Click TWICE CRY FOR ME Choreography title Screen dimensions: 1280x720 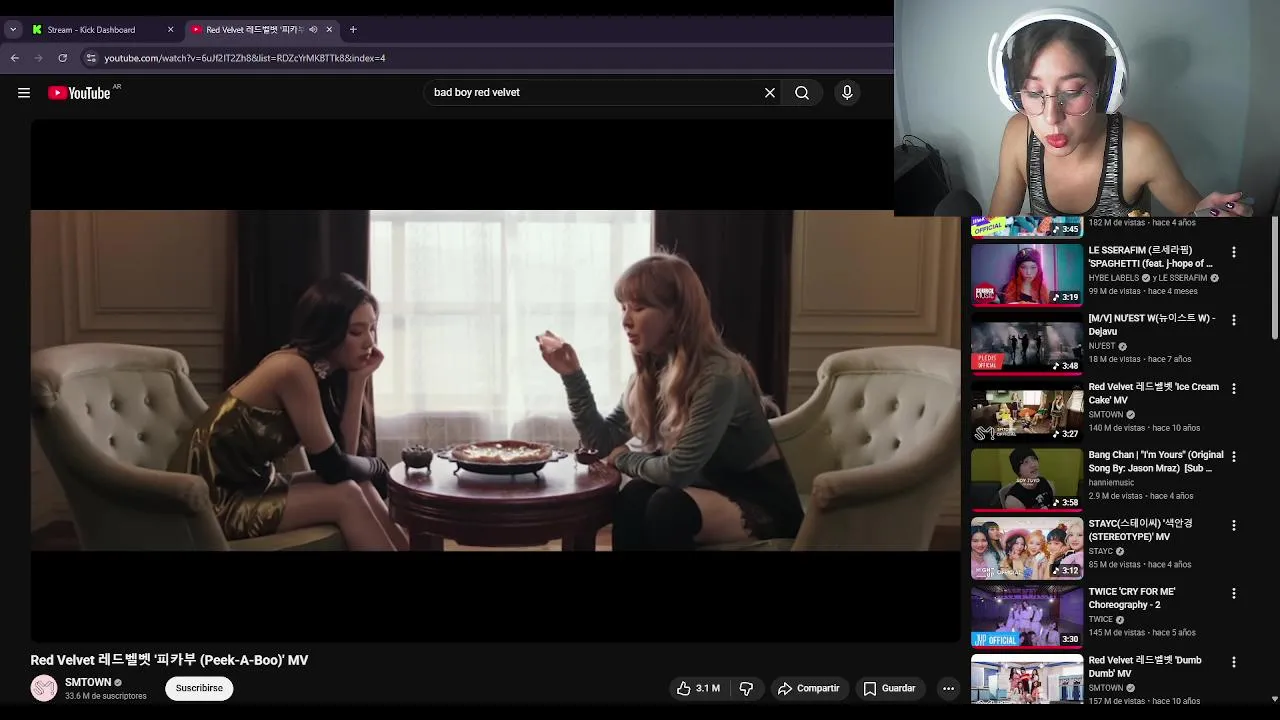1132,598
